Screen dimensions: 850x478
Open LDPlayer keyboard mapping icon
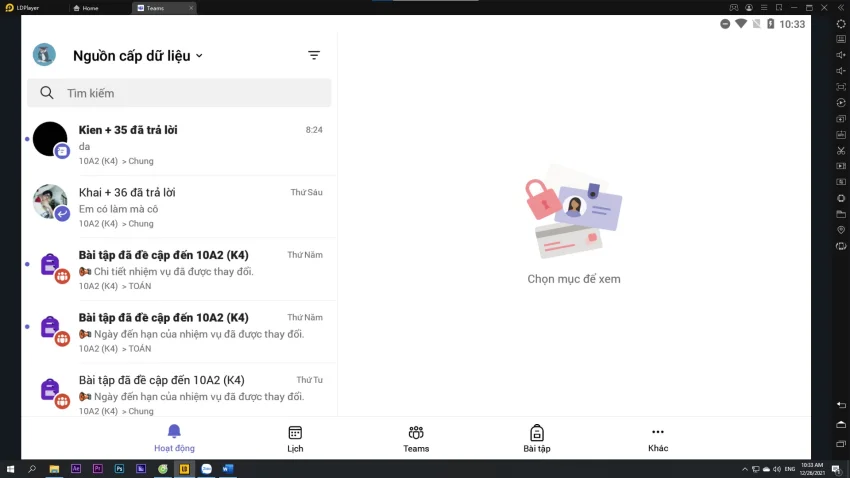841,39
